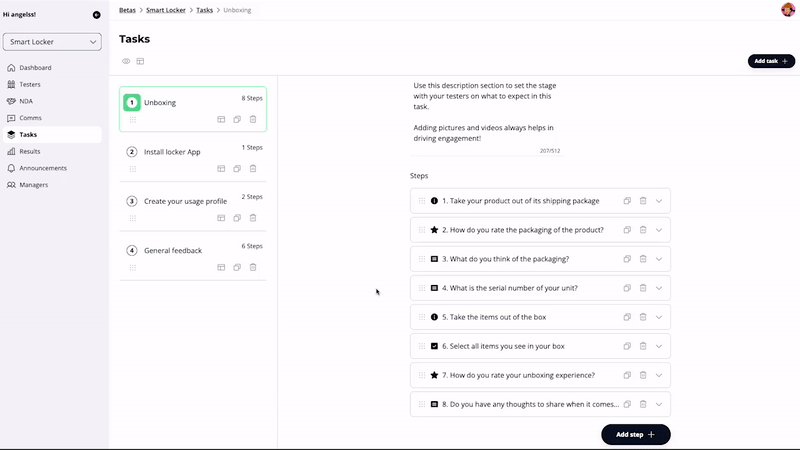Viewport: 800px width, 450px height.
Task: Delete step 3 What do you think
Action: point(643,259)
